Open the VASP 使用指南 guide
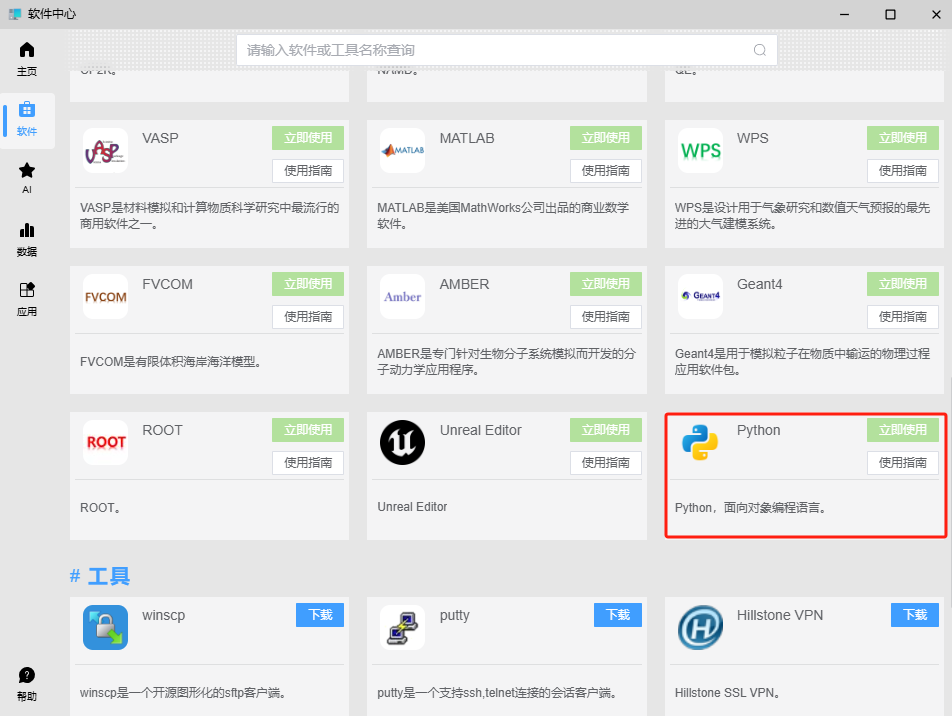952x716 pixels. (x=308, y=171)
